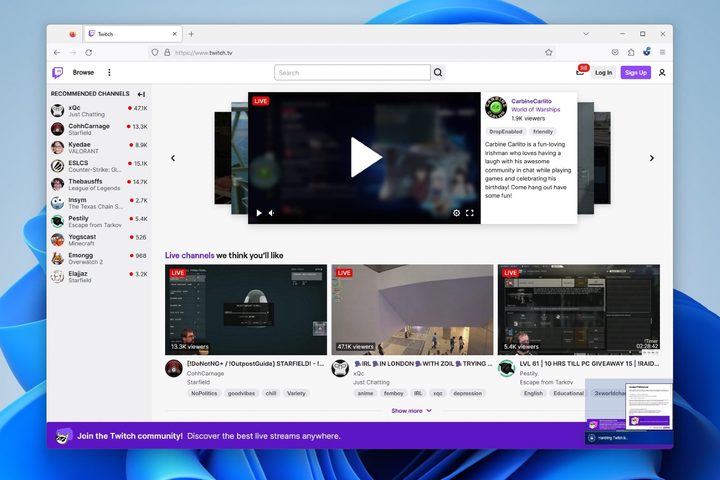Toggle fullscreen on the featured player
The height and width of the screenshot is (480, 720).
point(470,213)
